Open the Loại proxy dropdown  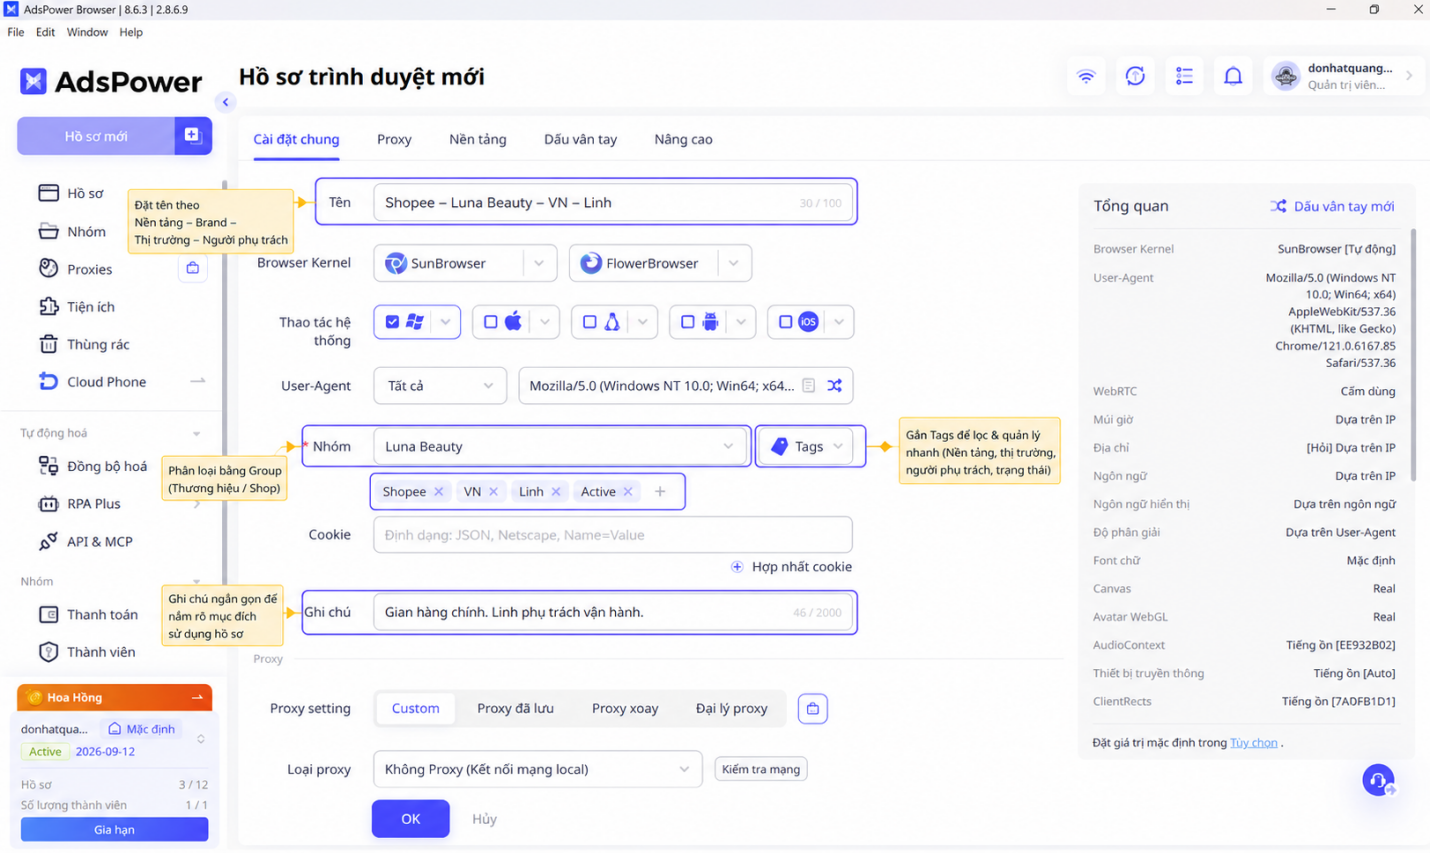point(537,769)
